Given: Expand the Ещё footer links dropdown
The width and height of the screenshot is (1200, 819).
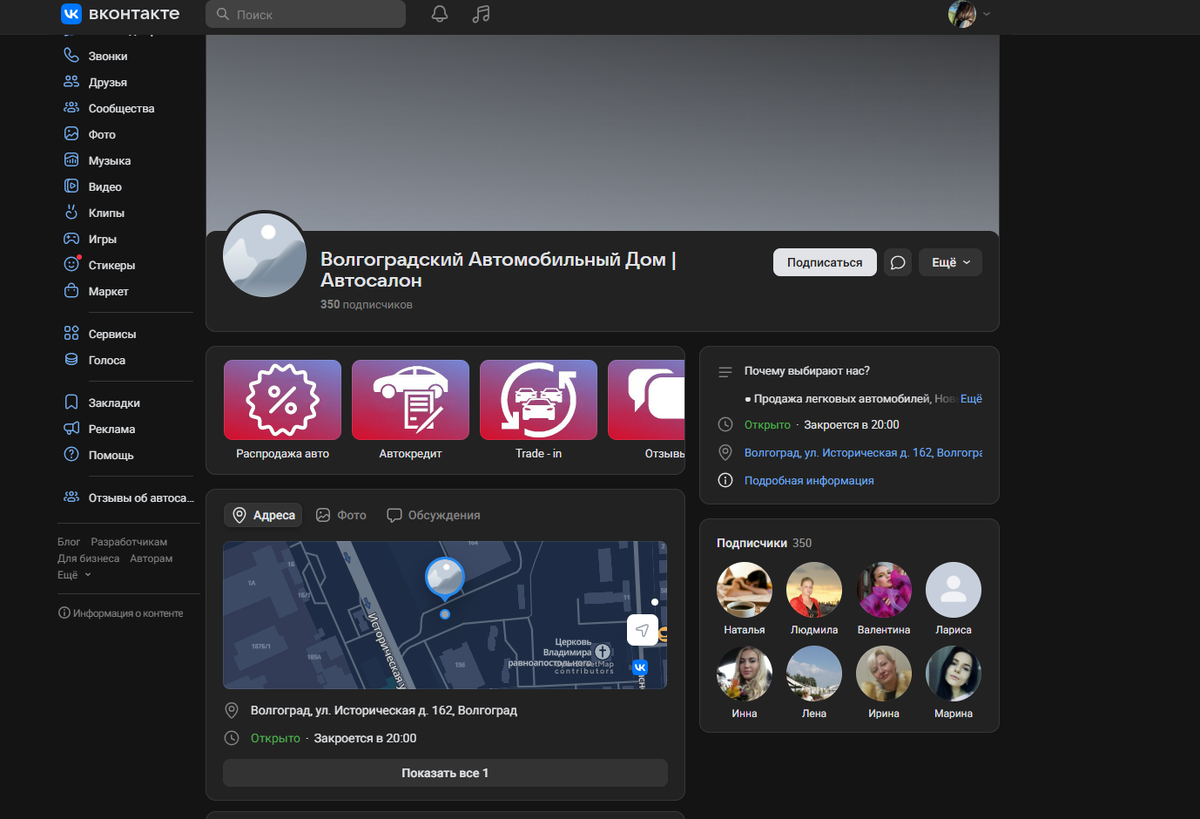Looking at the screenshot, I should pyautogui.click(x=74, y=575).
